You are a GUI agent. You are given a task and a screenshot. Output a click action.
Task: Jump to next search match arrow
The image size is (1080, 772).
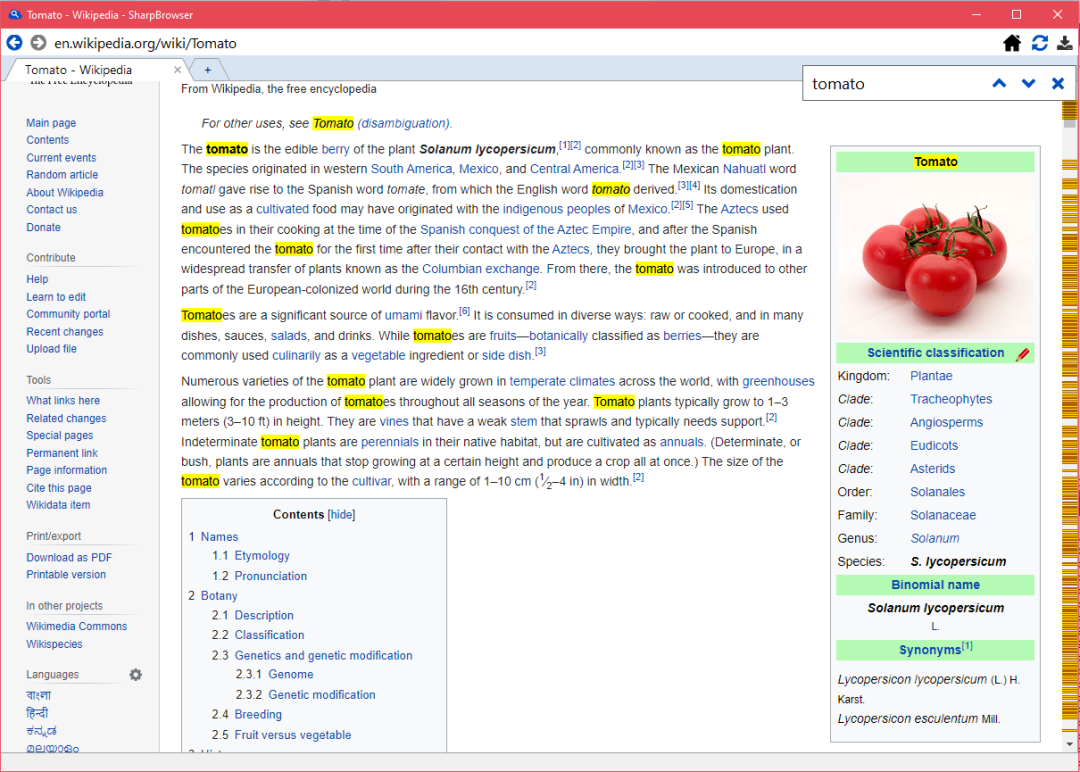(1028, 84)
